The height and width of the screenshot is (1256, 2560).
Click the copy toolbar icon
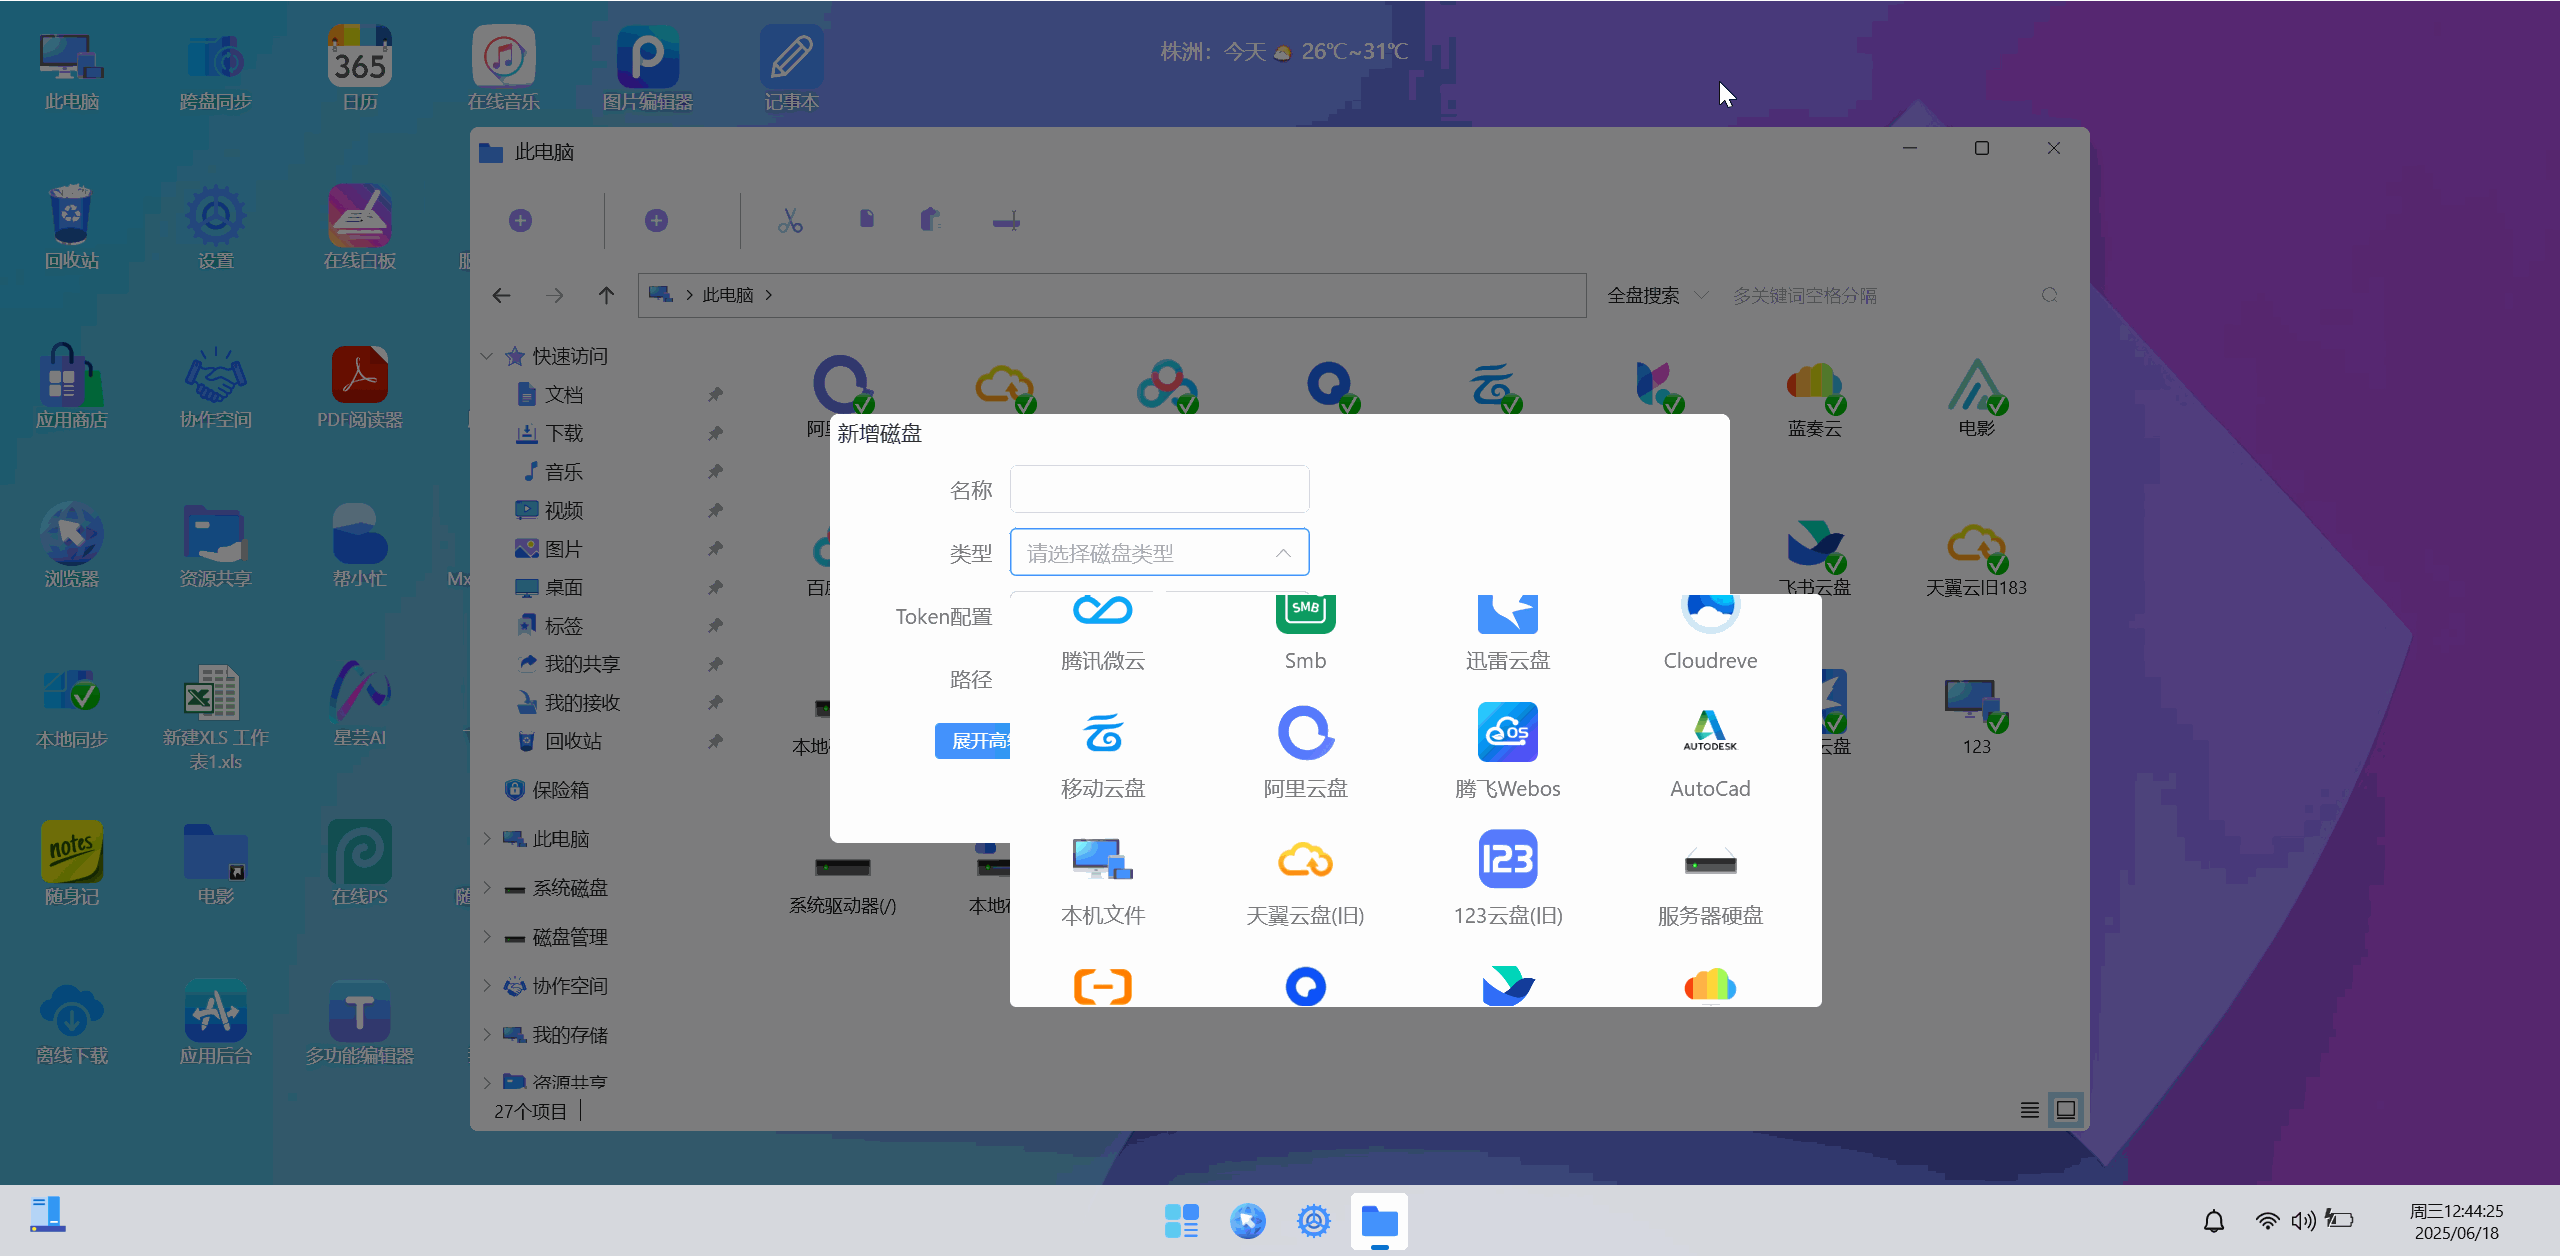[866, 219]
